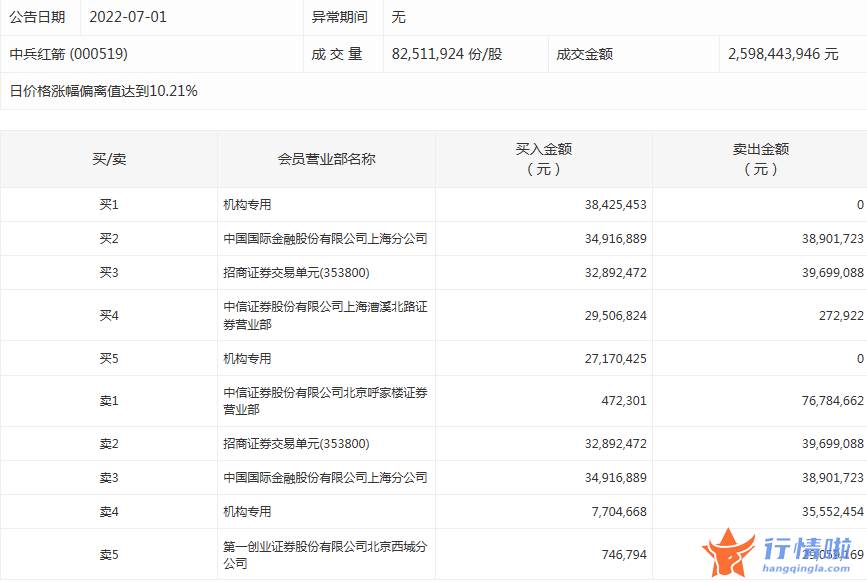
Task: Click 日价格涨幅偏离值达到10.21% text
Action: 103,91
